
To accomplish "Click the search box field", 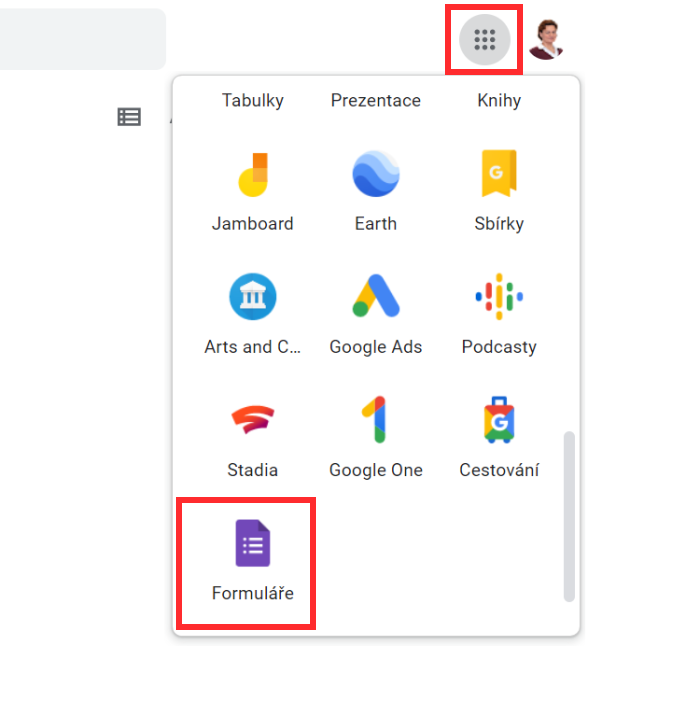I will coord(83,39).
